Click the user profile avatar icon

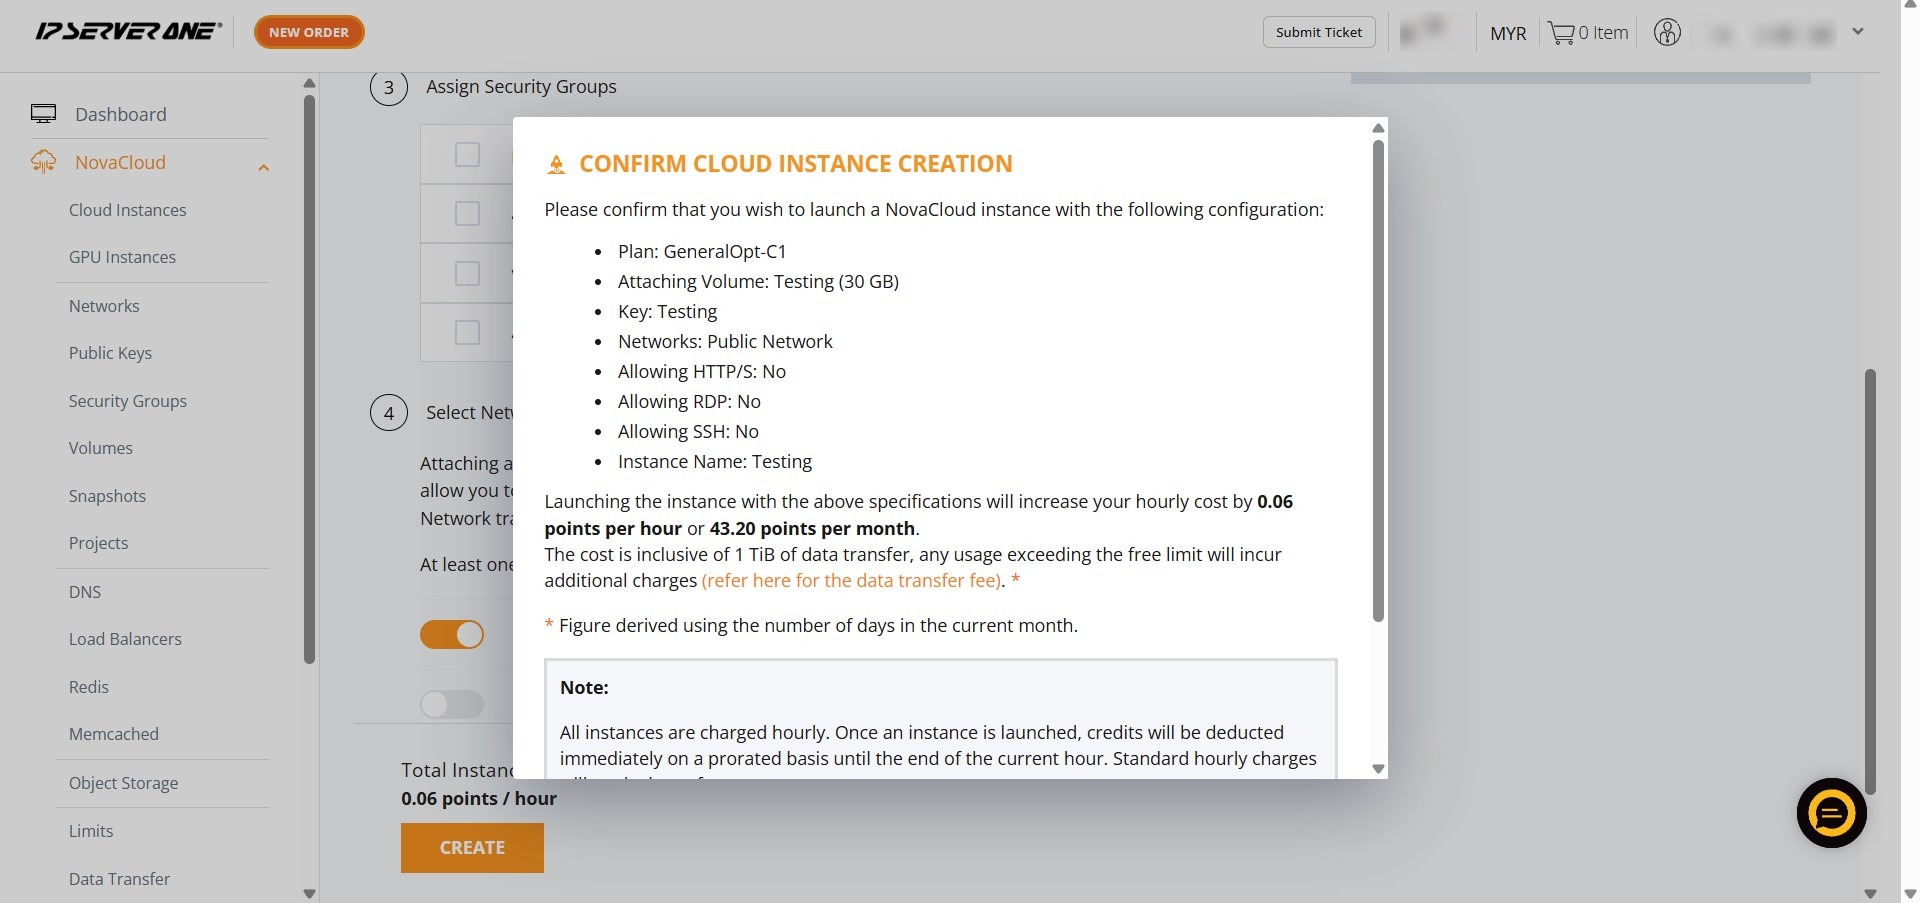coord(1667,33)
